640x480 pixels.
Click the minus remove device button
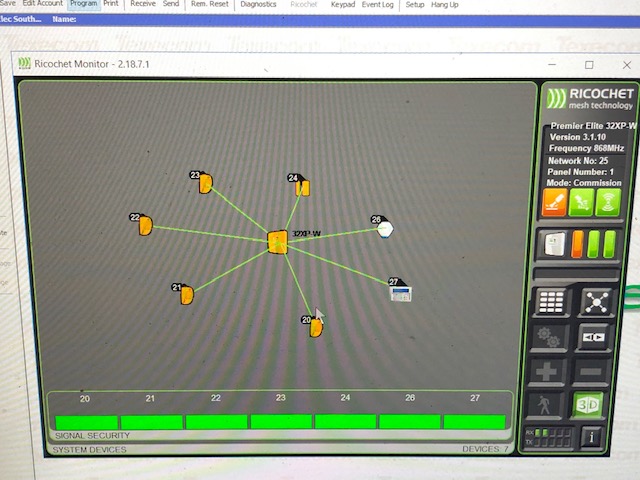pos(591,371)
